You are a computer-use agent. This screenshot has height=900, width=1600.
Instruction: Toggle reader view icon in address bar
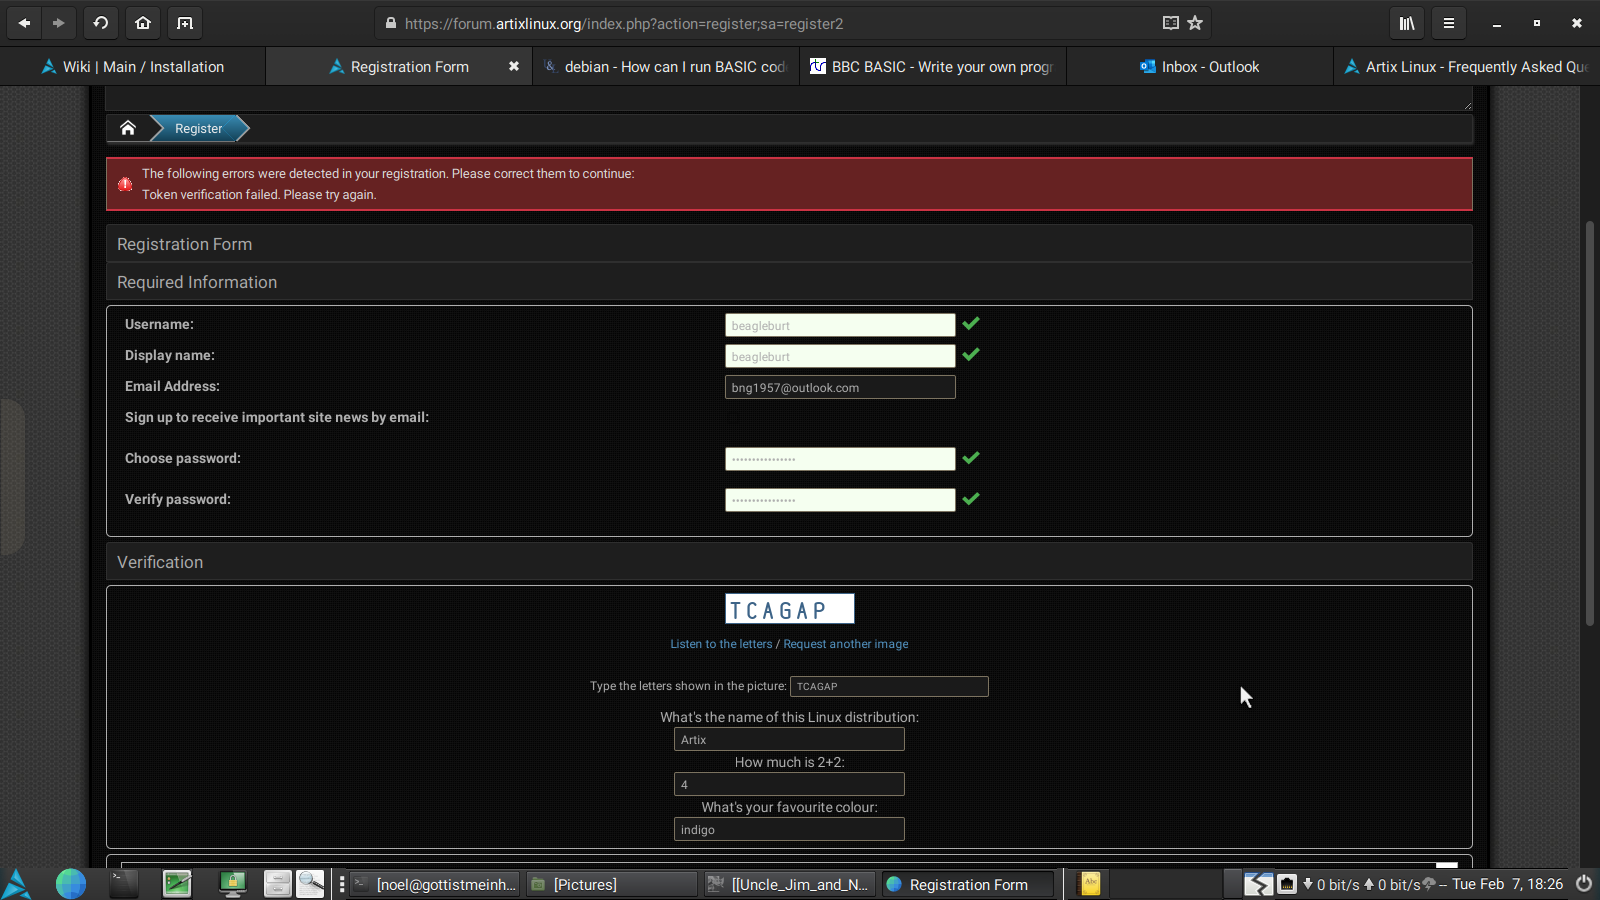(1171, 23)
